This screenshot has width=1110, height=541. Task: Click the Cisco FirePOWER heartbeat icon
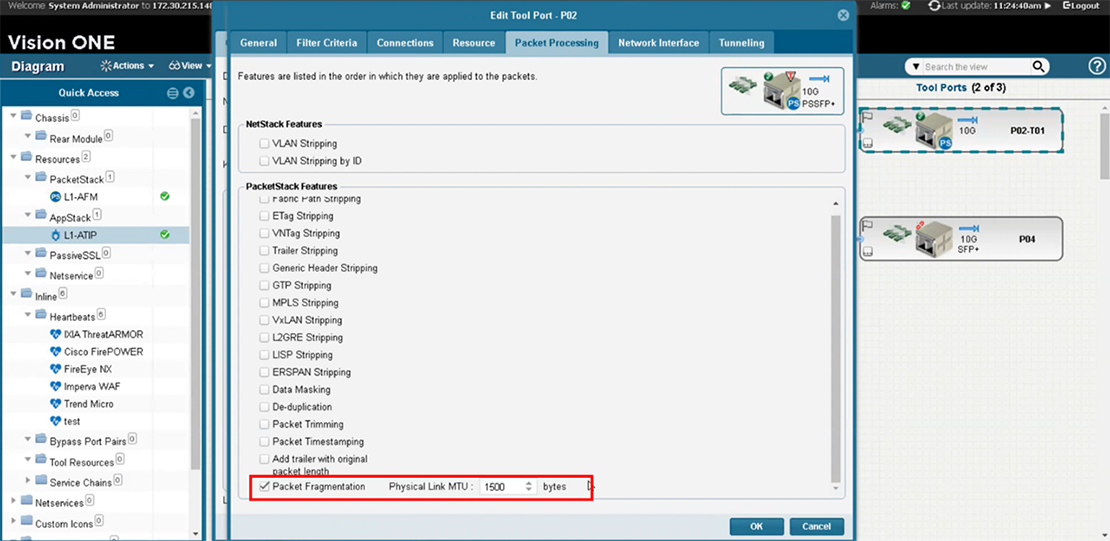55,352
